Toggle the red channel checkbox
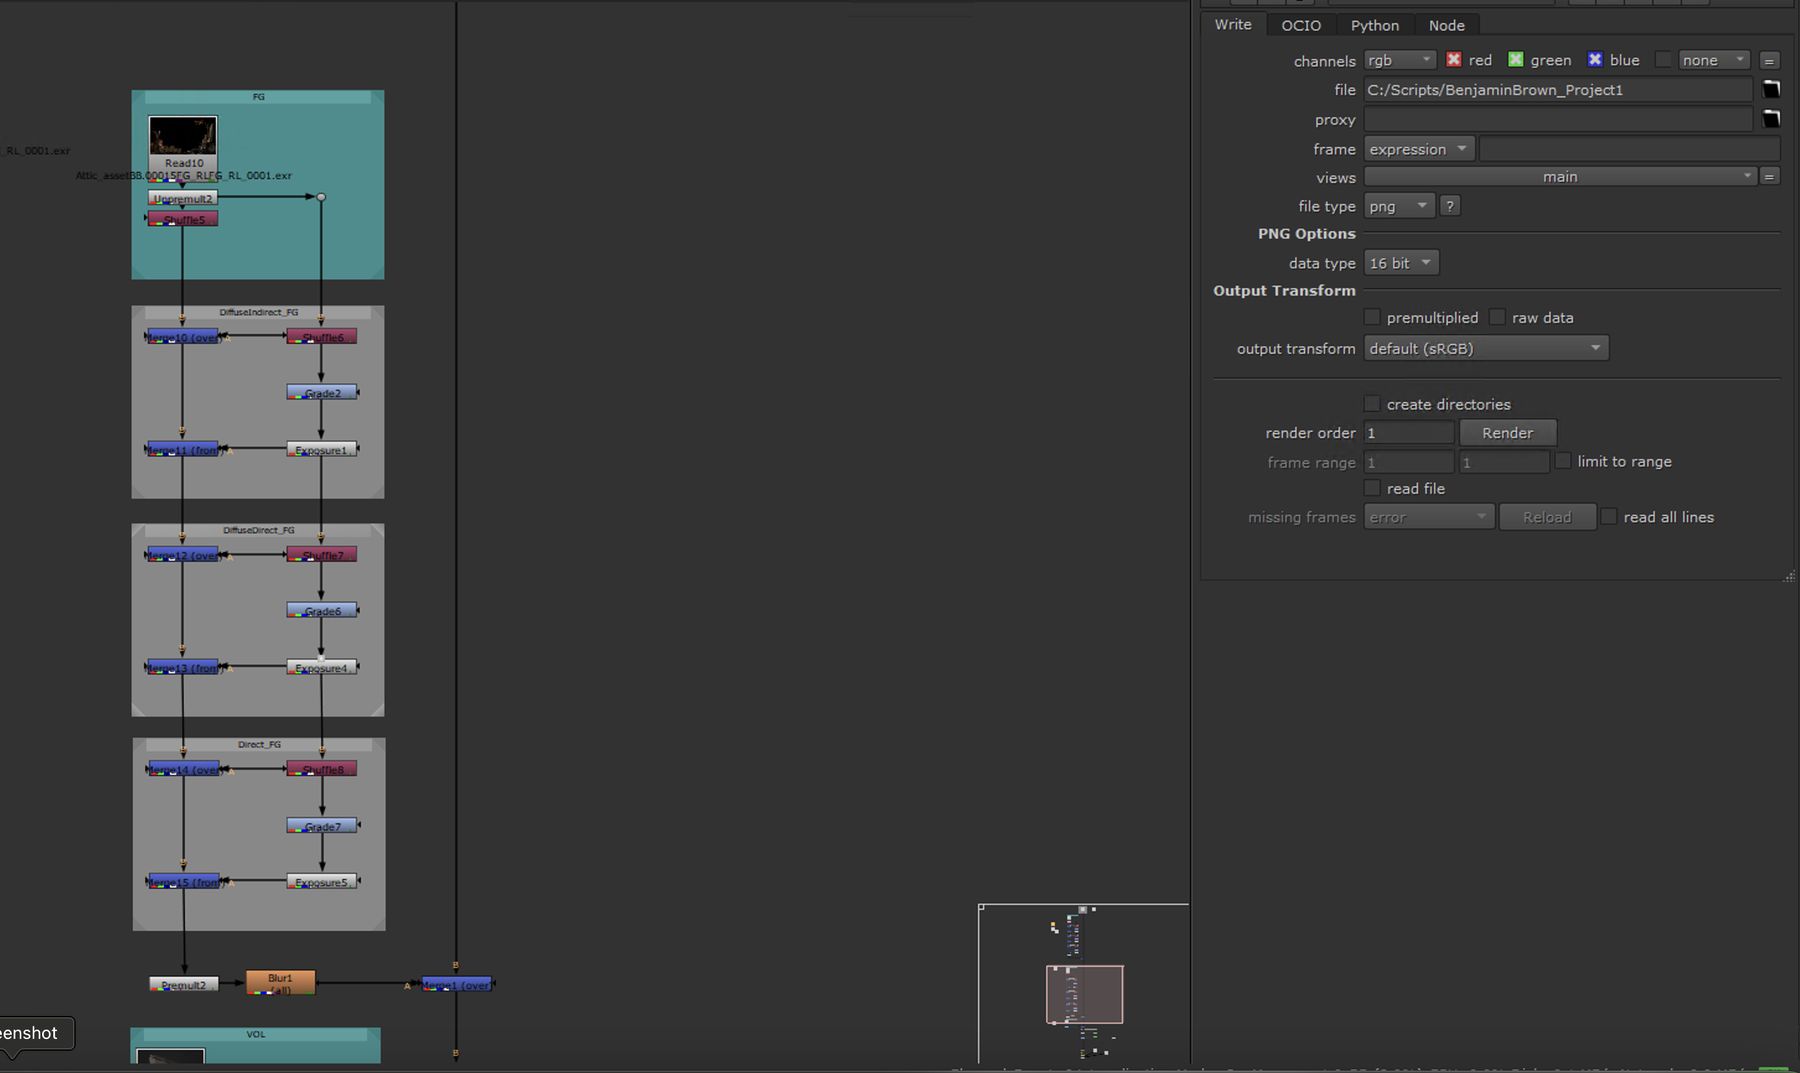Viewport: 1800px width, 1073px height. point(1453,60)
